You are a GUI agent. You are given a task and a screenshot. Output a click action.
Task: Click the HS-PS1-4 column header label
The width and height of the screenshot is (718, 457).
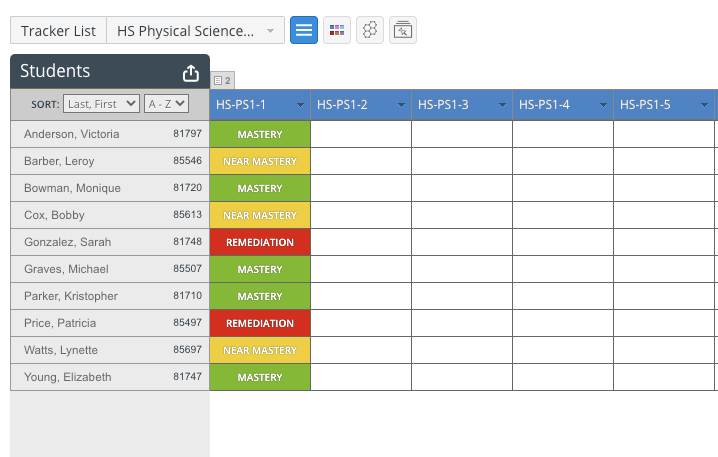coord(544,105)
